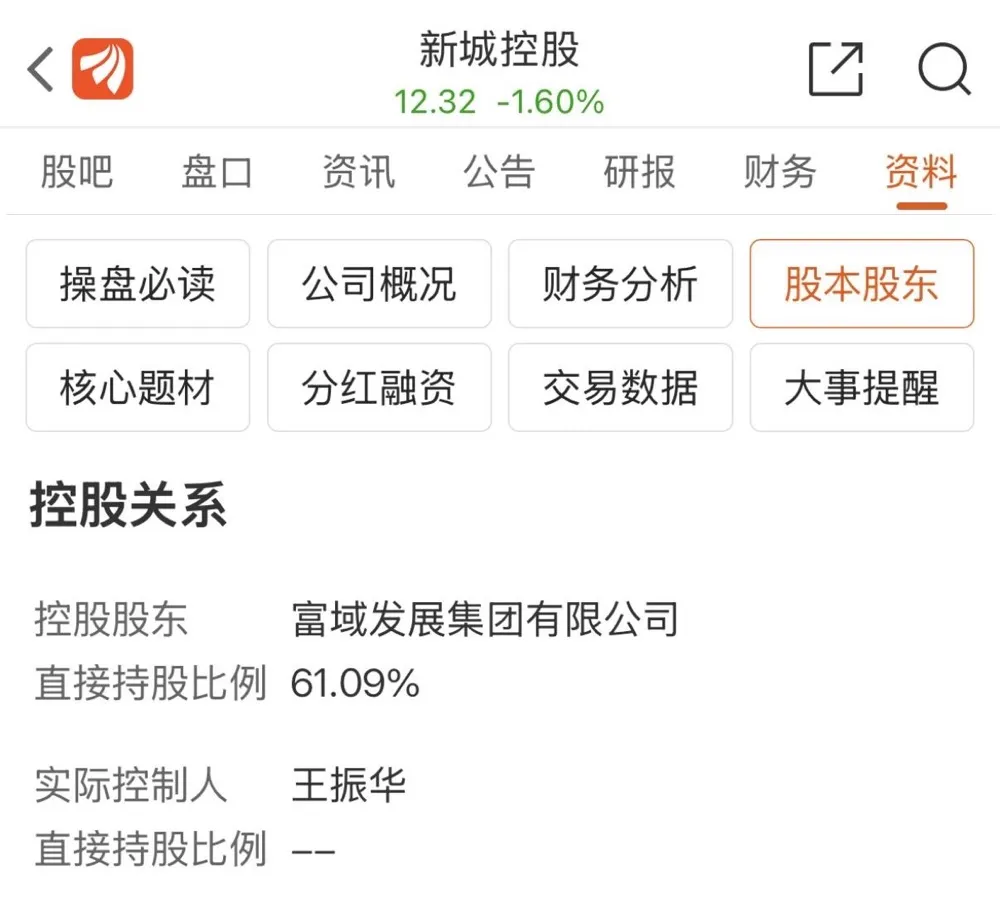Select the 资料 tab
1000x904 pixels.
pos(921,172)
